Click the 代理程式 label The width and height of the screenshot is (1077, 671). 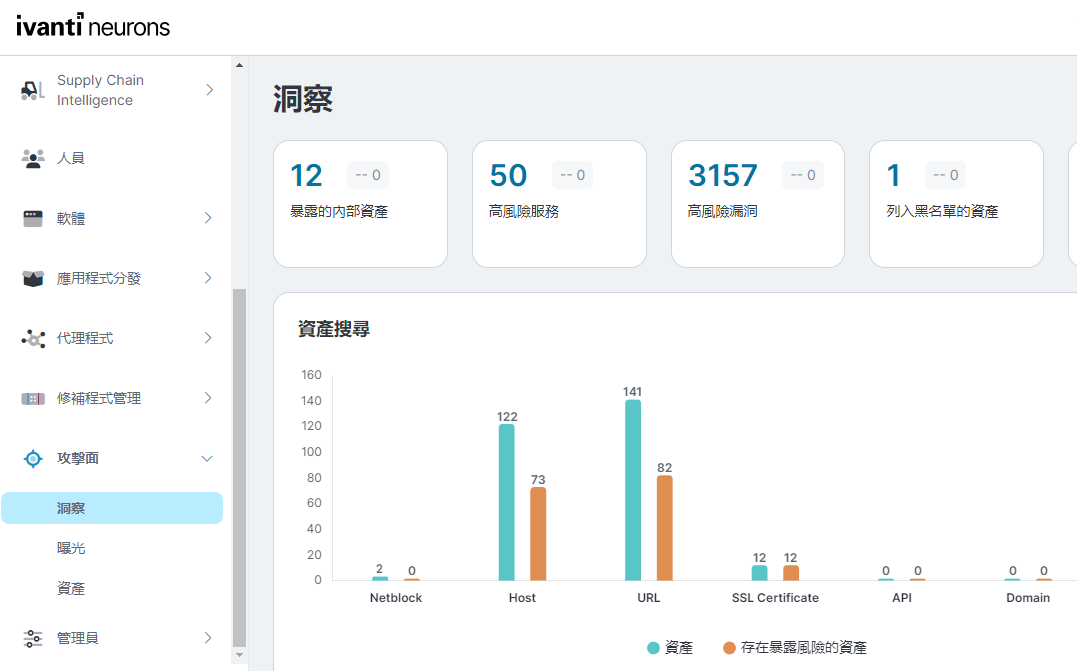point(85,338)
